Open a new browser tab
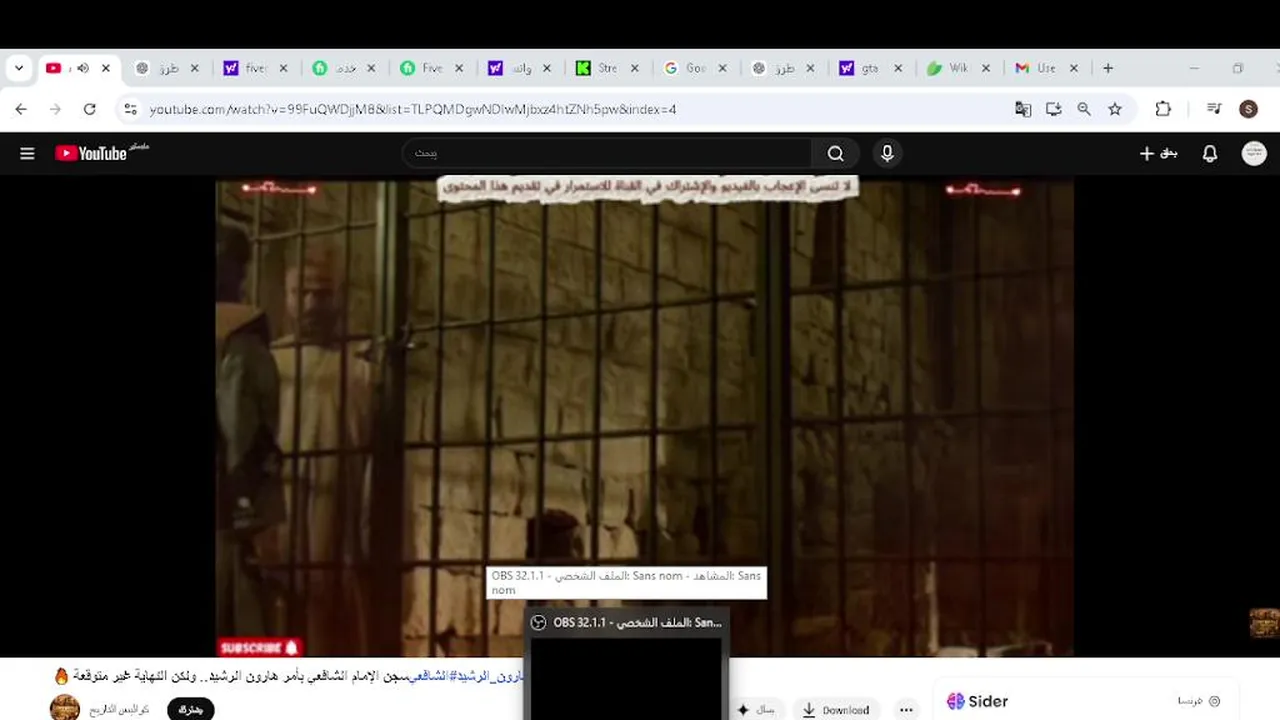 pos(1108,68)
